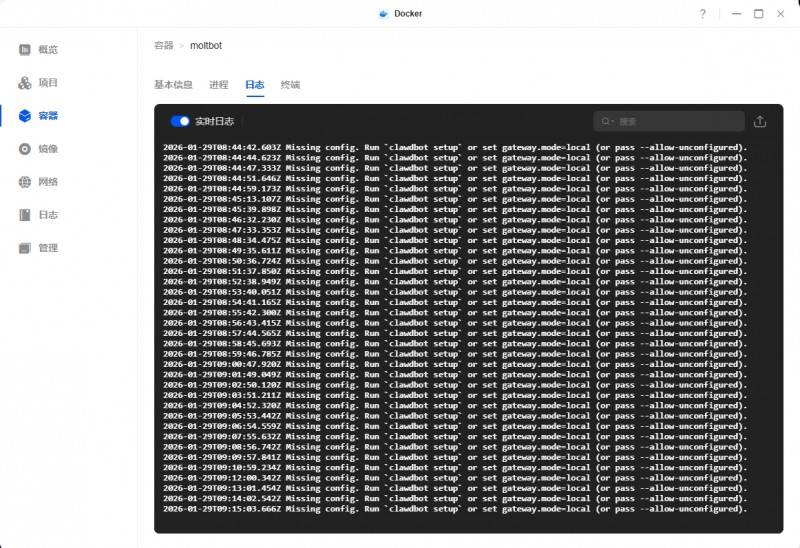
Task: Click log line timestamped 08:57:44.565Z
Action: tap(455, 333)
